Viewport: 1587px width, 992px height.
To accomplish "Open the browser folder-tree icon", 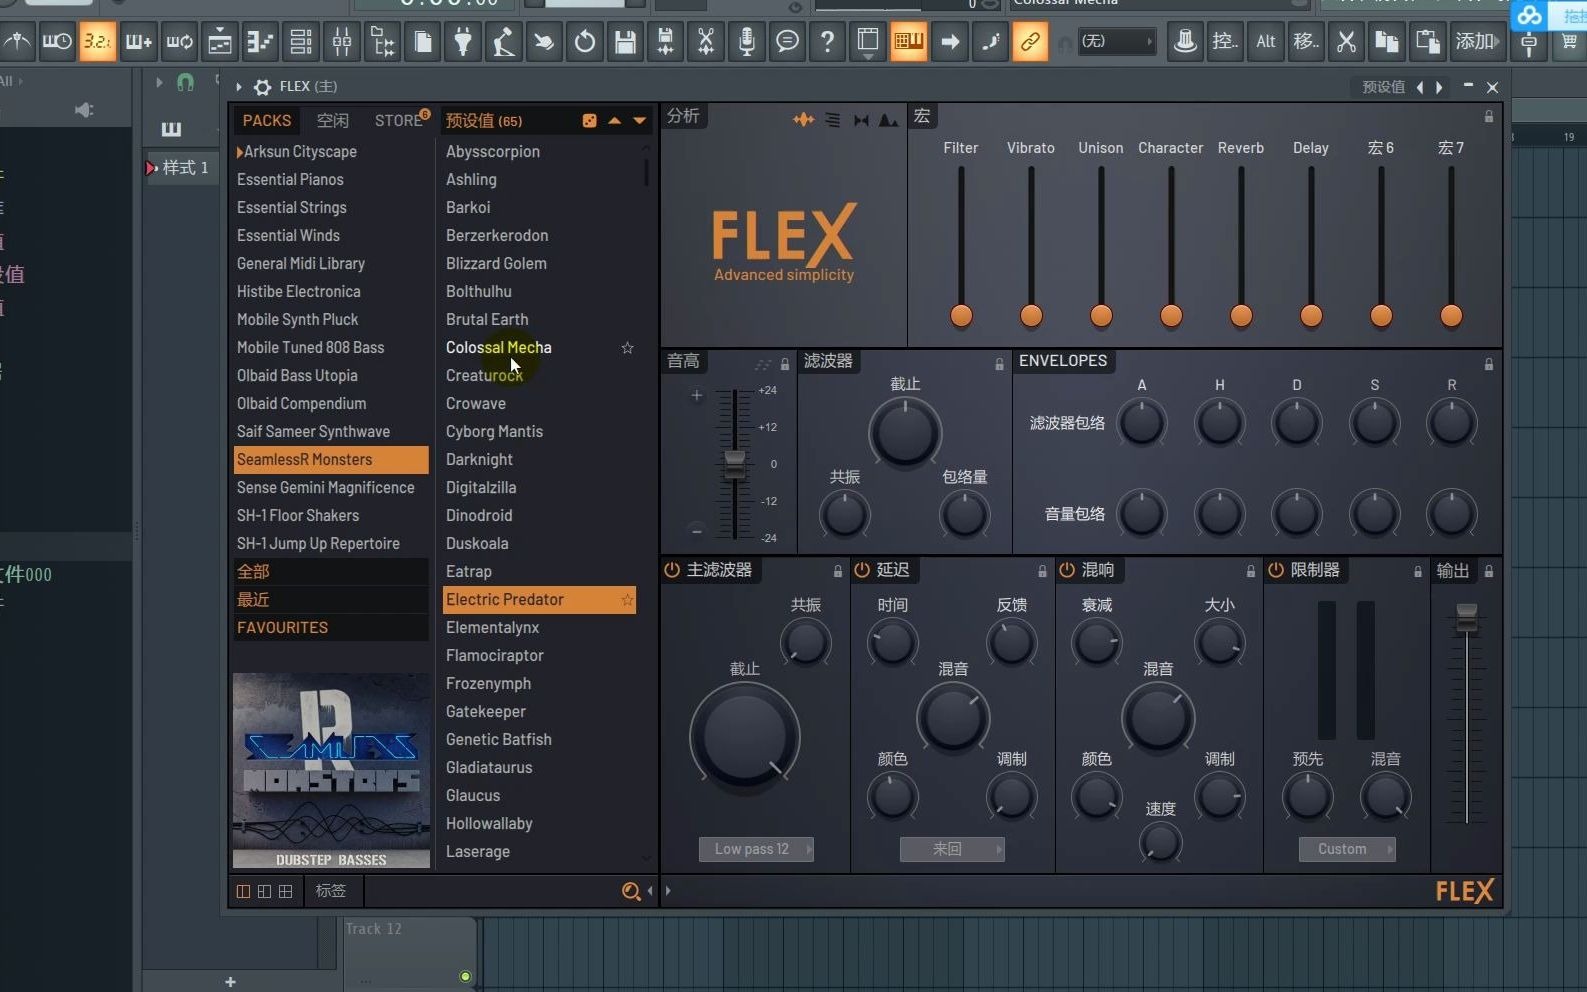I will [x=382, y=42].
